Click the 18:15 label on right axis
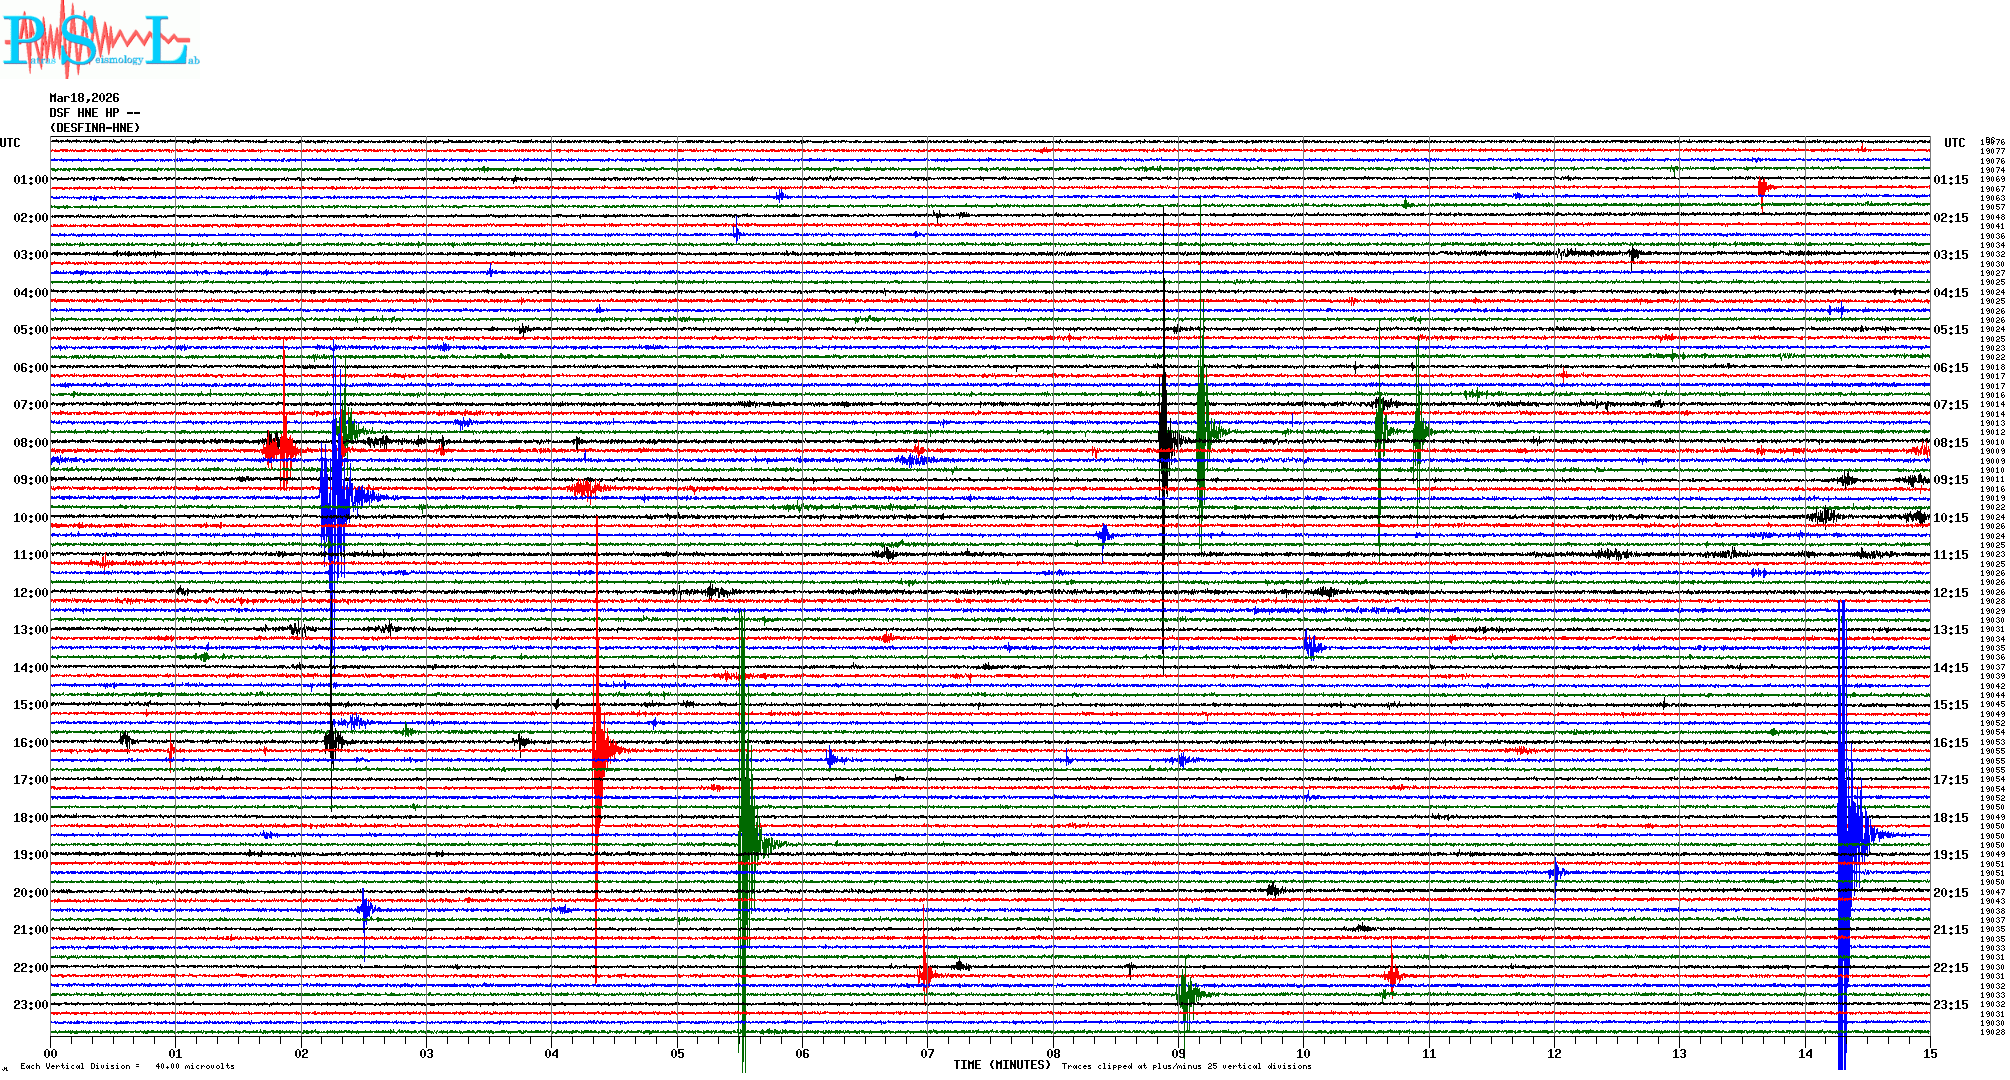The height and width of the screenshot is (1080, 2010). point(1950,818)
